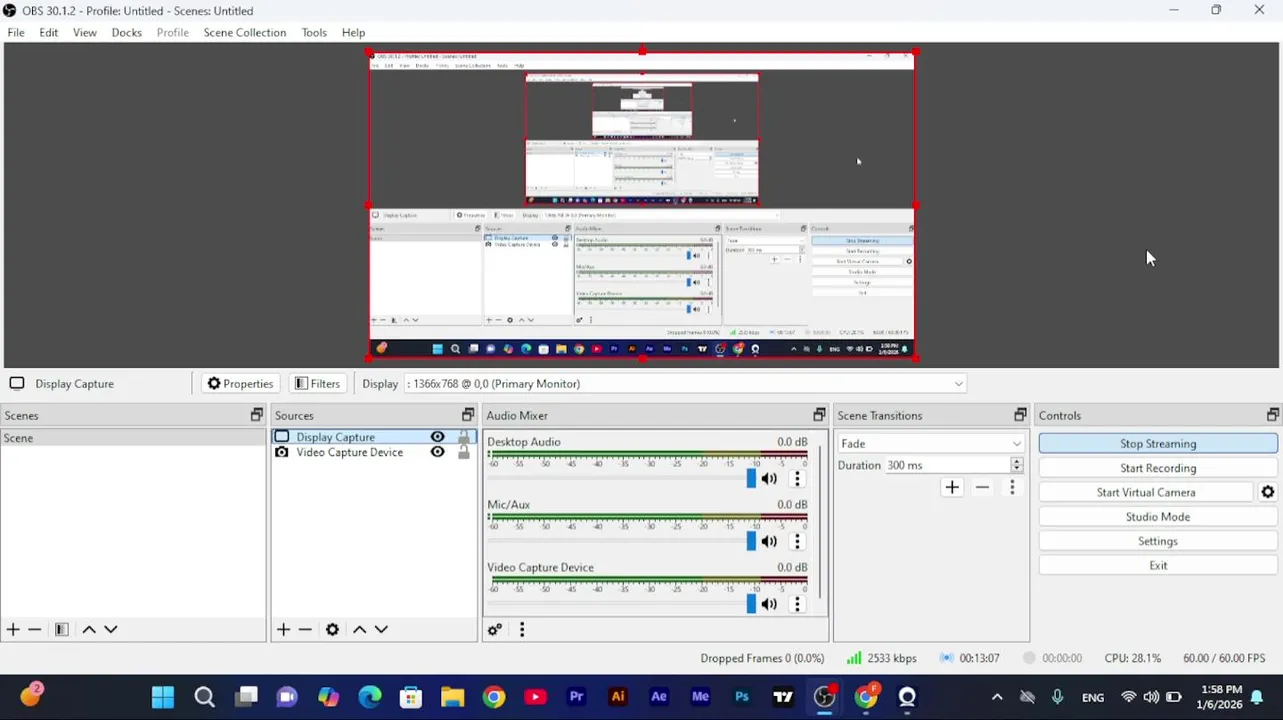Enable Studio Mode button
This screenshot has height=720, width=1283.
click(x=1158, y=517)
